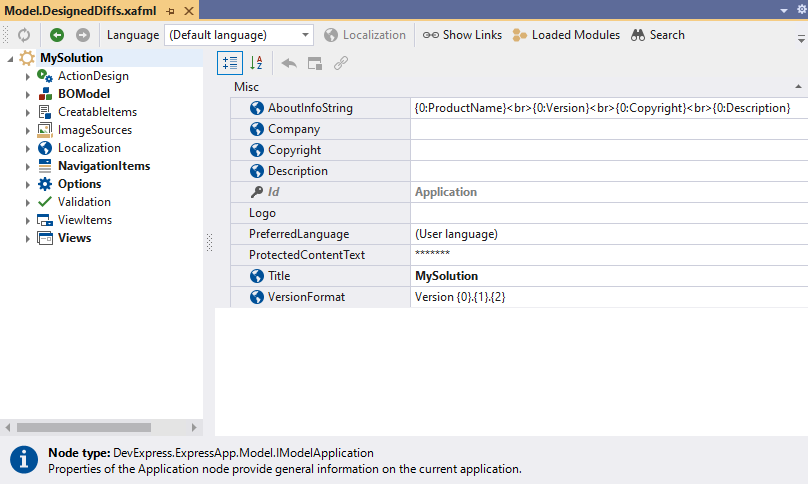Go forward with the gray arrow button
The image size is (808, 484).
82,35
